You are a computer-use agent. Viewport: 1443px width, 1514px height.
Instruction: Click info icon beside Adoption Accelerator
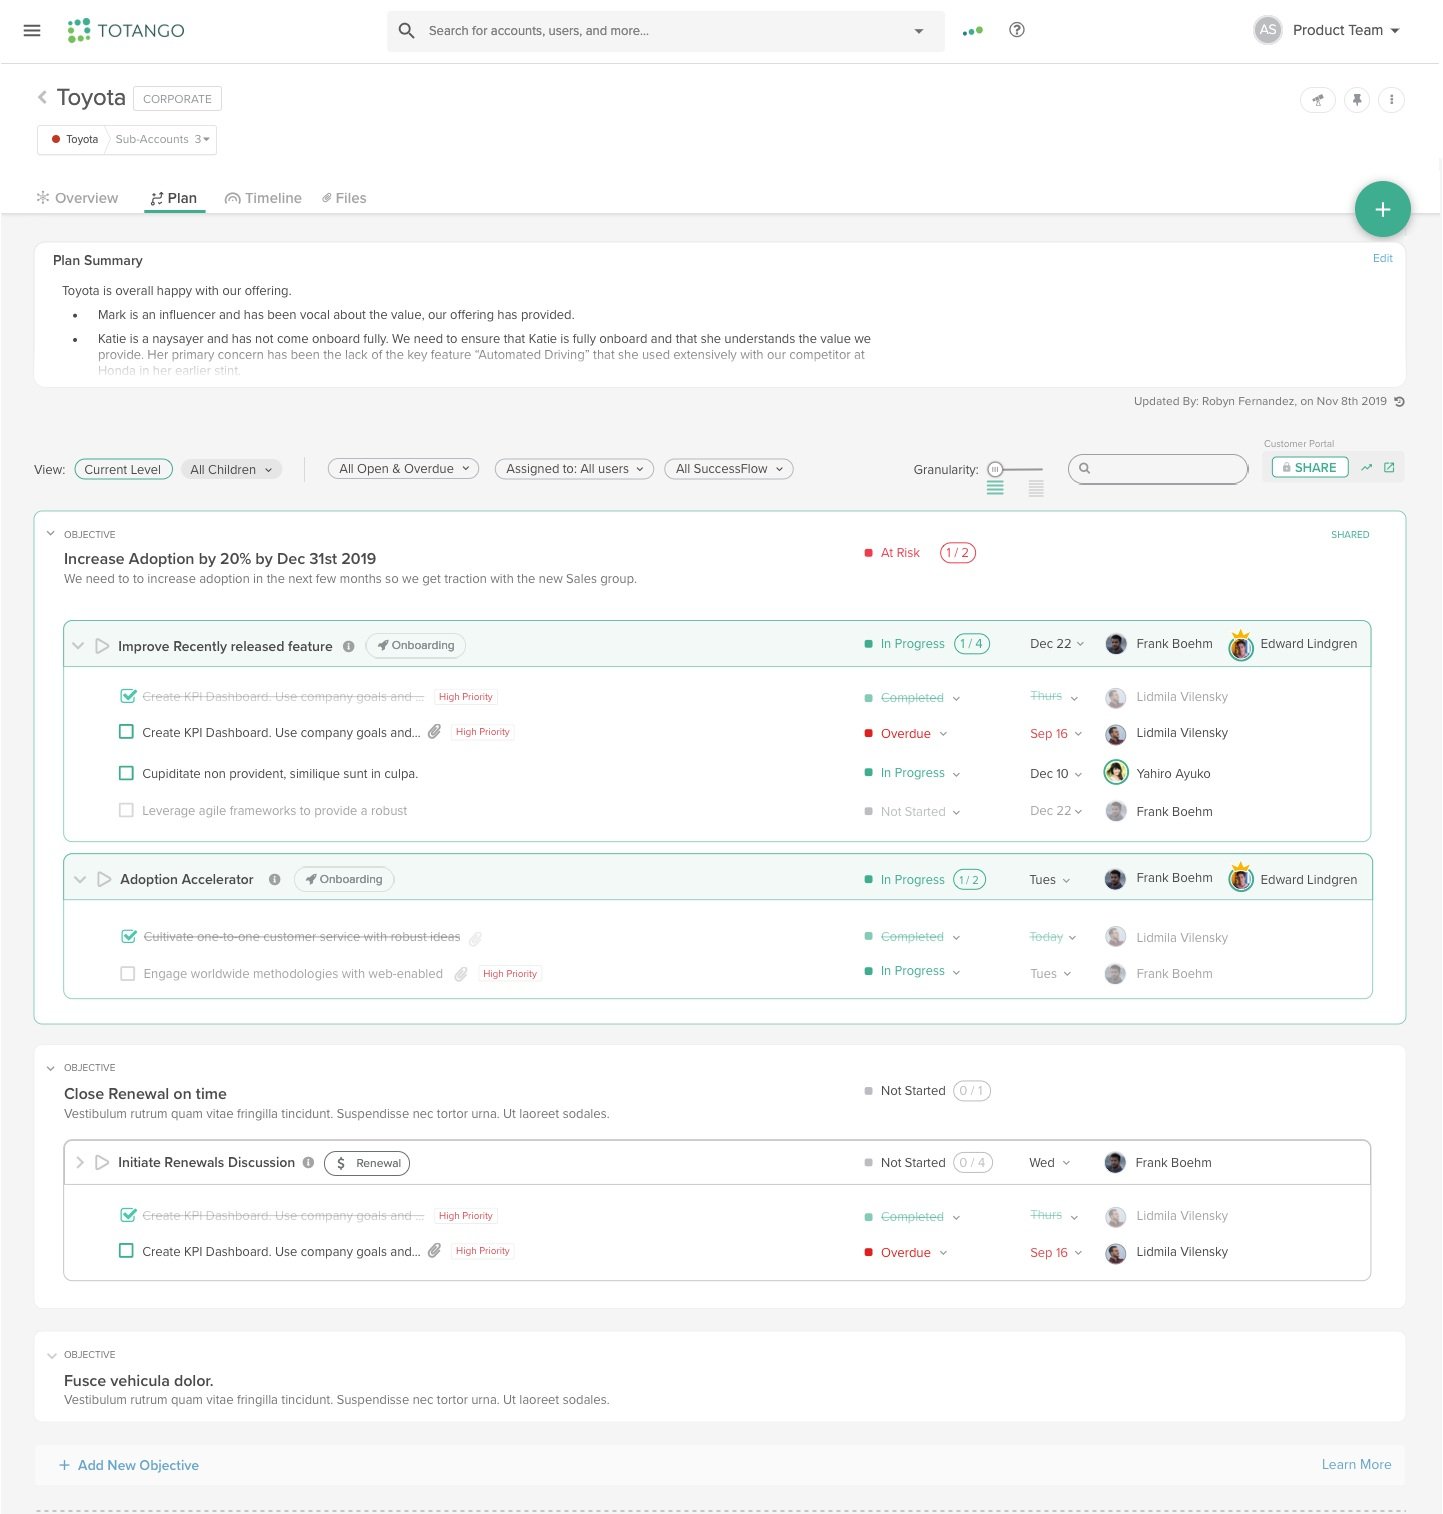tap(274, 879)
